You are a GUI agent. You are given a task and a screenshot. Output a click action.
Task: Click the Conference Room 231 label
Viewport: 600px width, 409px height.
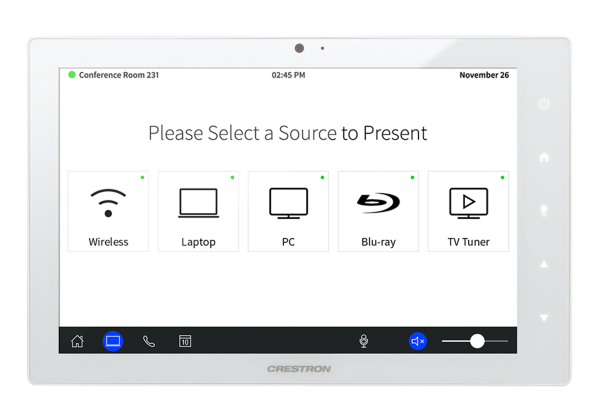click(x=119, y=75)
